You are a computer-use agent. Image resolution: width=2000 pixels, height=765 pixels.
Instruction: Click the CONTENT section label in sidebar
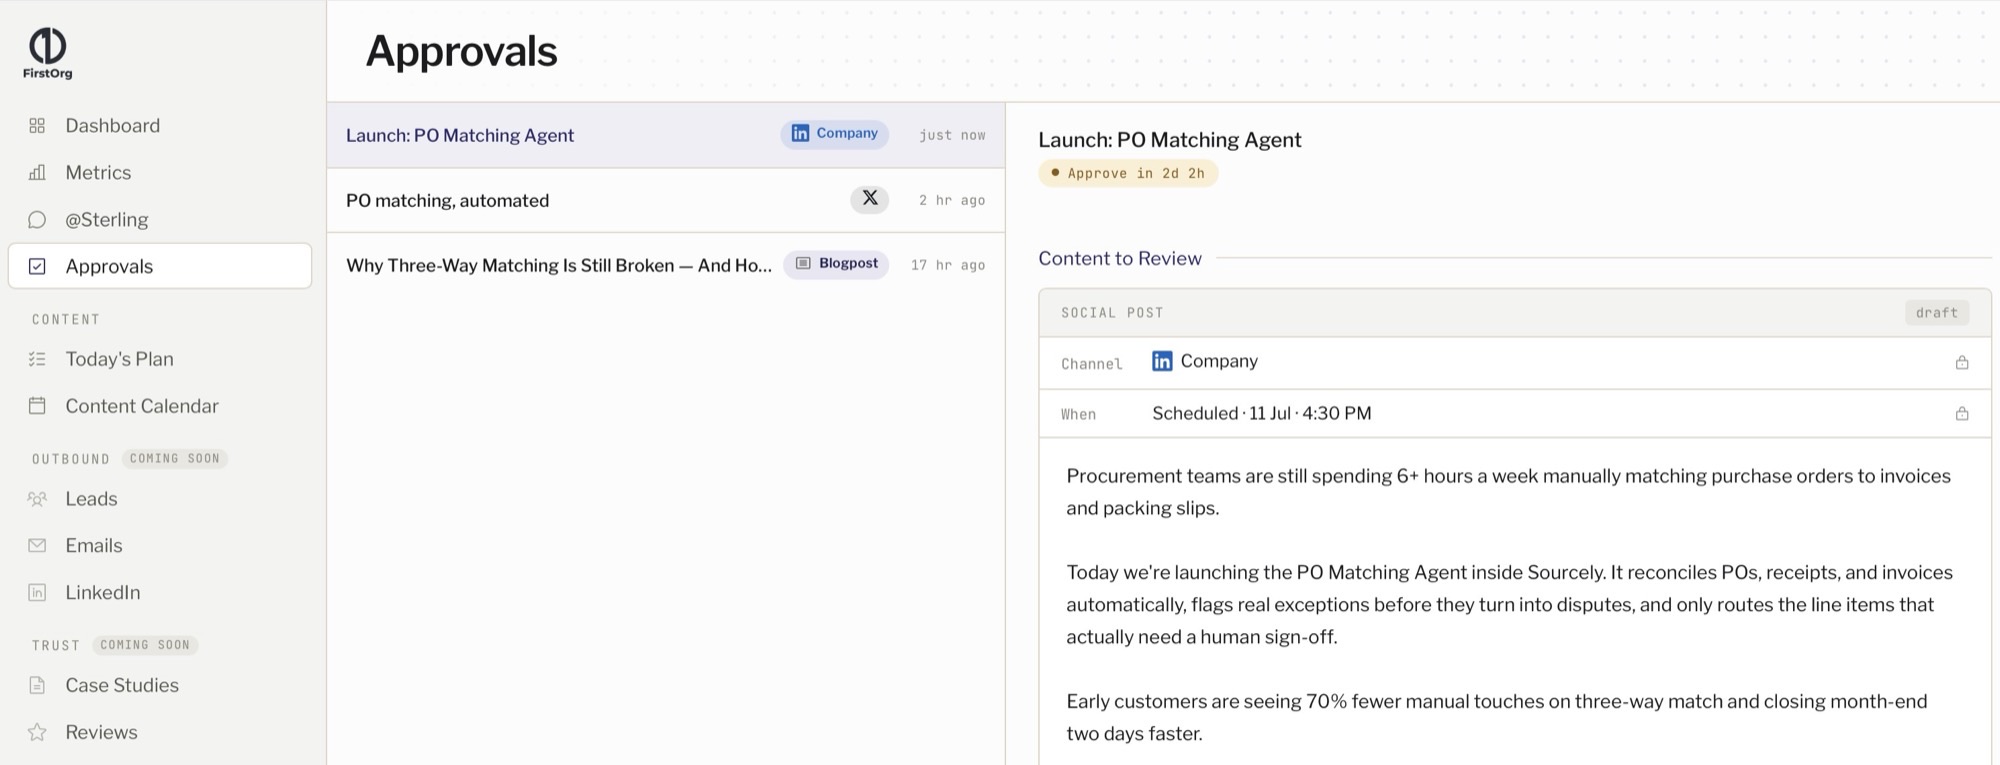pos(66,320)
